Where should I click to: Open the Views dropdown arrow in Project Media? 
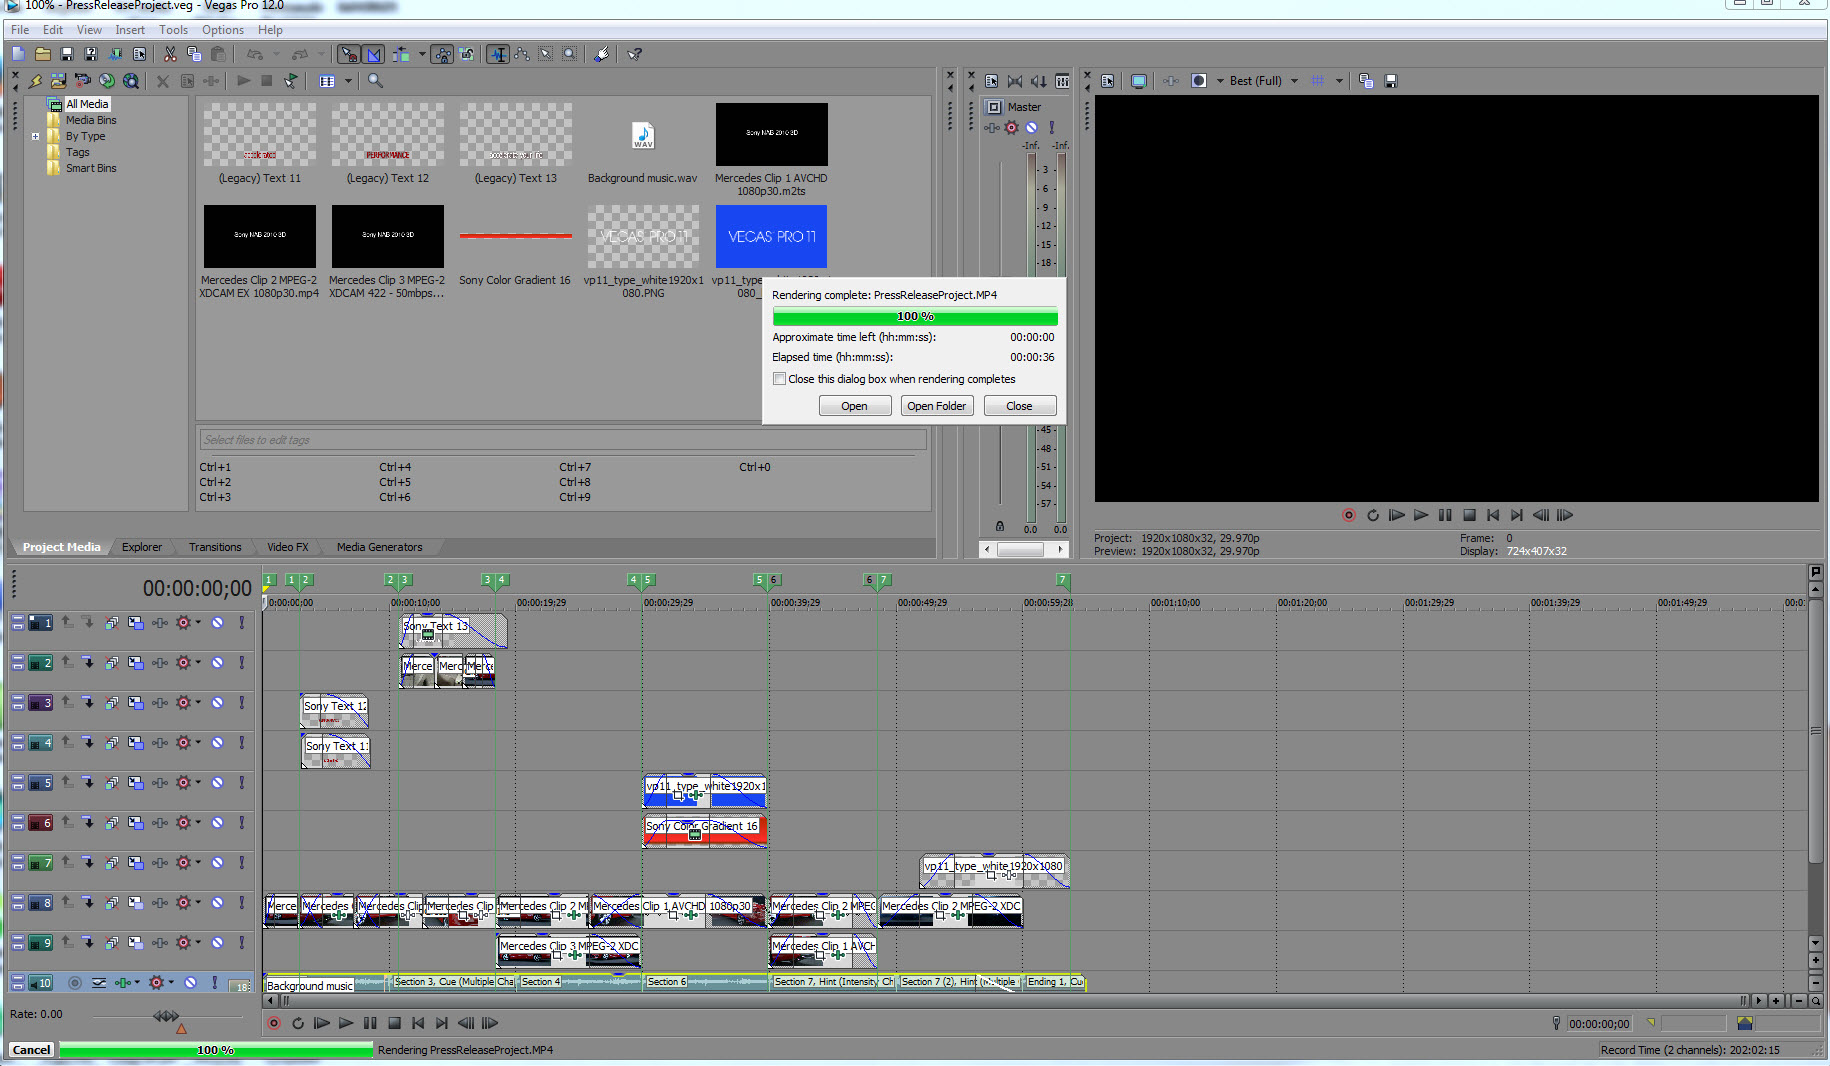[348, 81]
